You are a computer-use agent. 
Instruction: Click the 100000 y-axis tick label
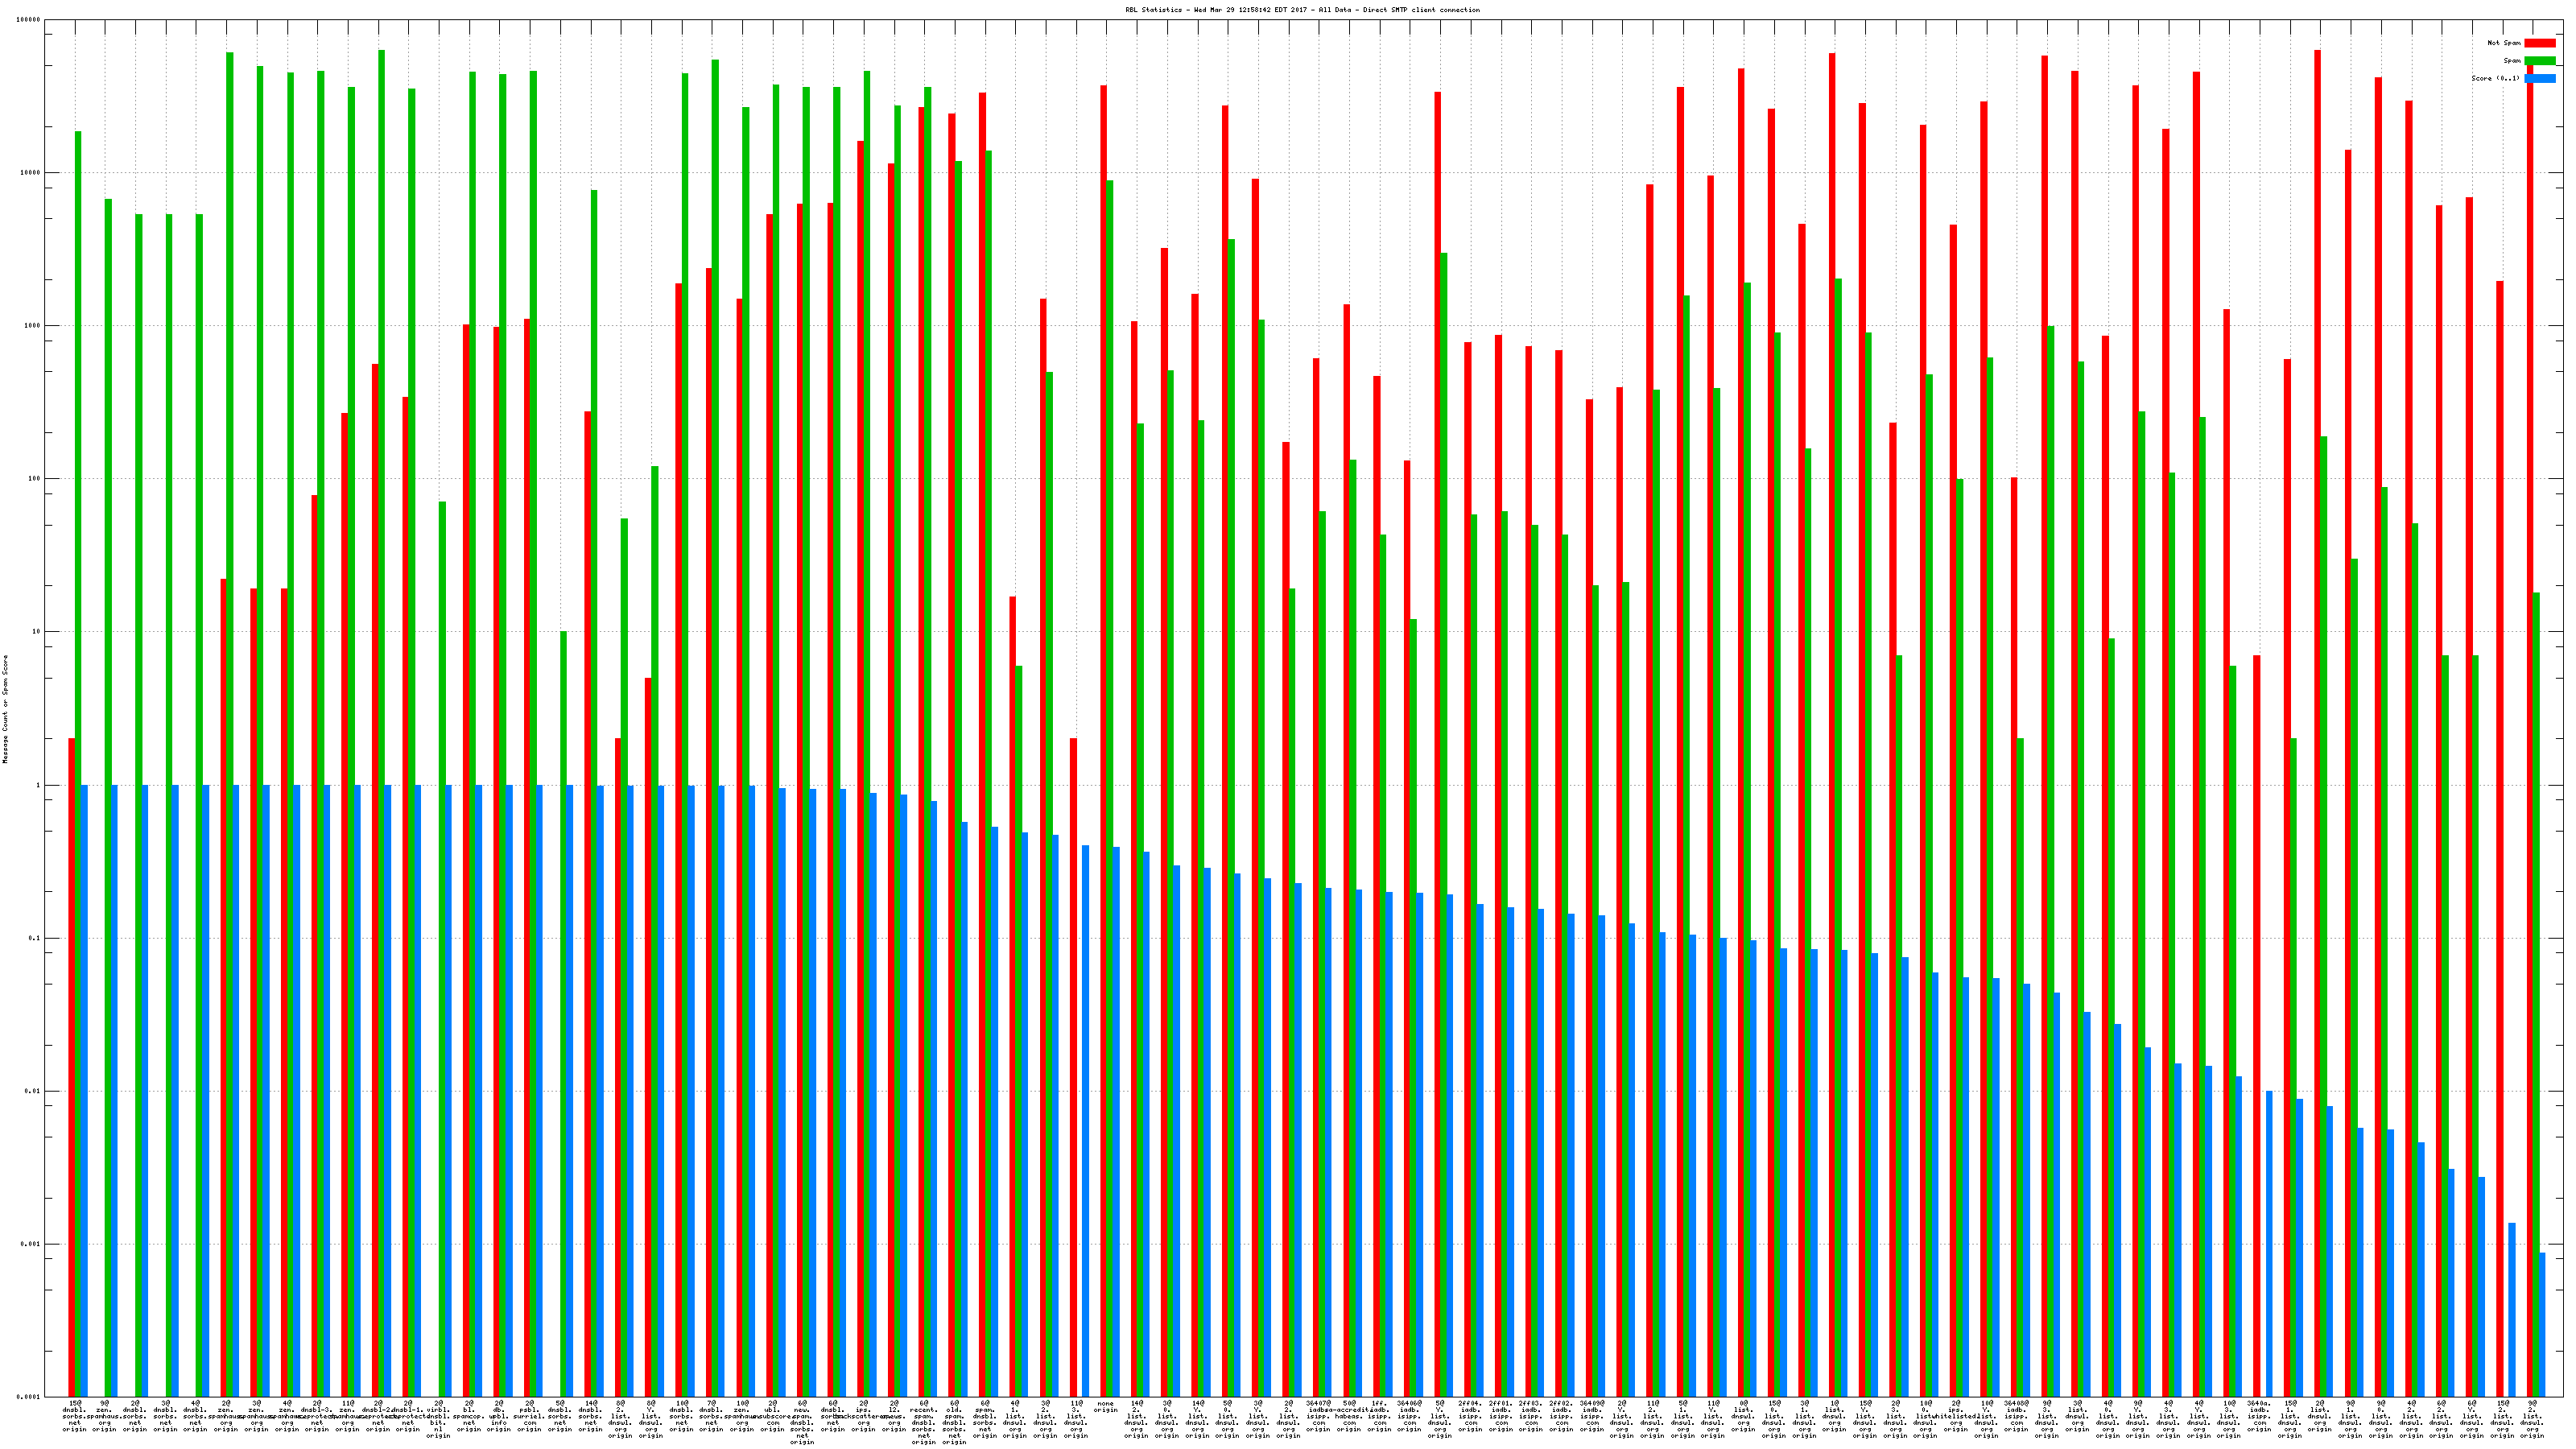[28, 20]
